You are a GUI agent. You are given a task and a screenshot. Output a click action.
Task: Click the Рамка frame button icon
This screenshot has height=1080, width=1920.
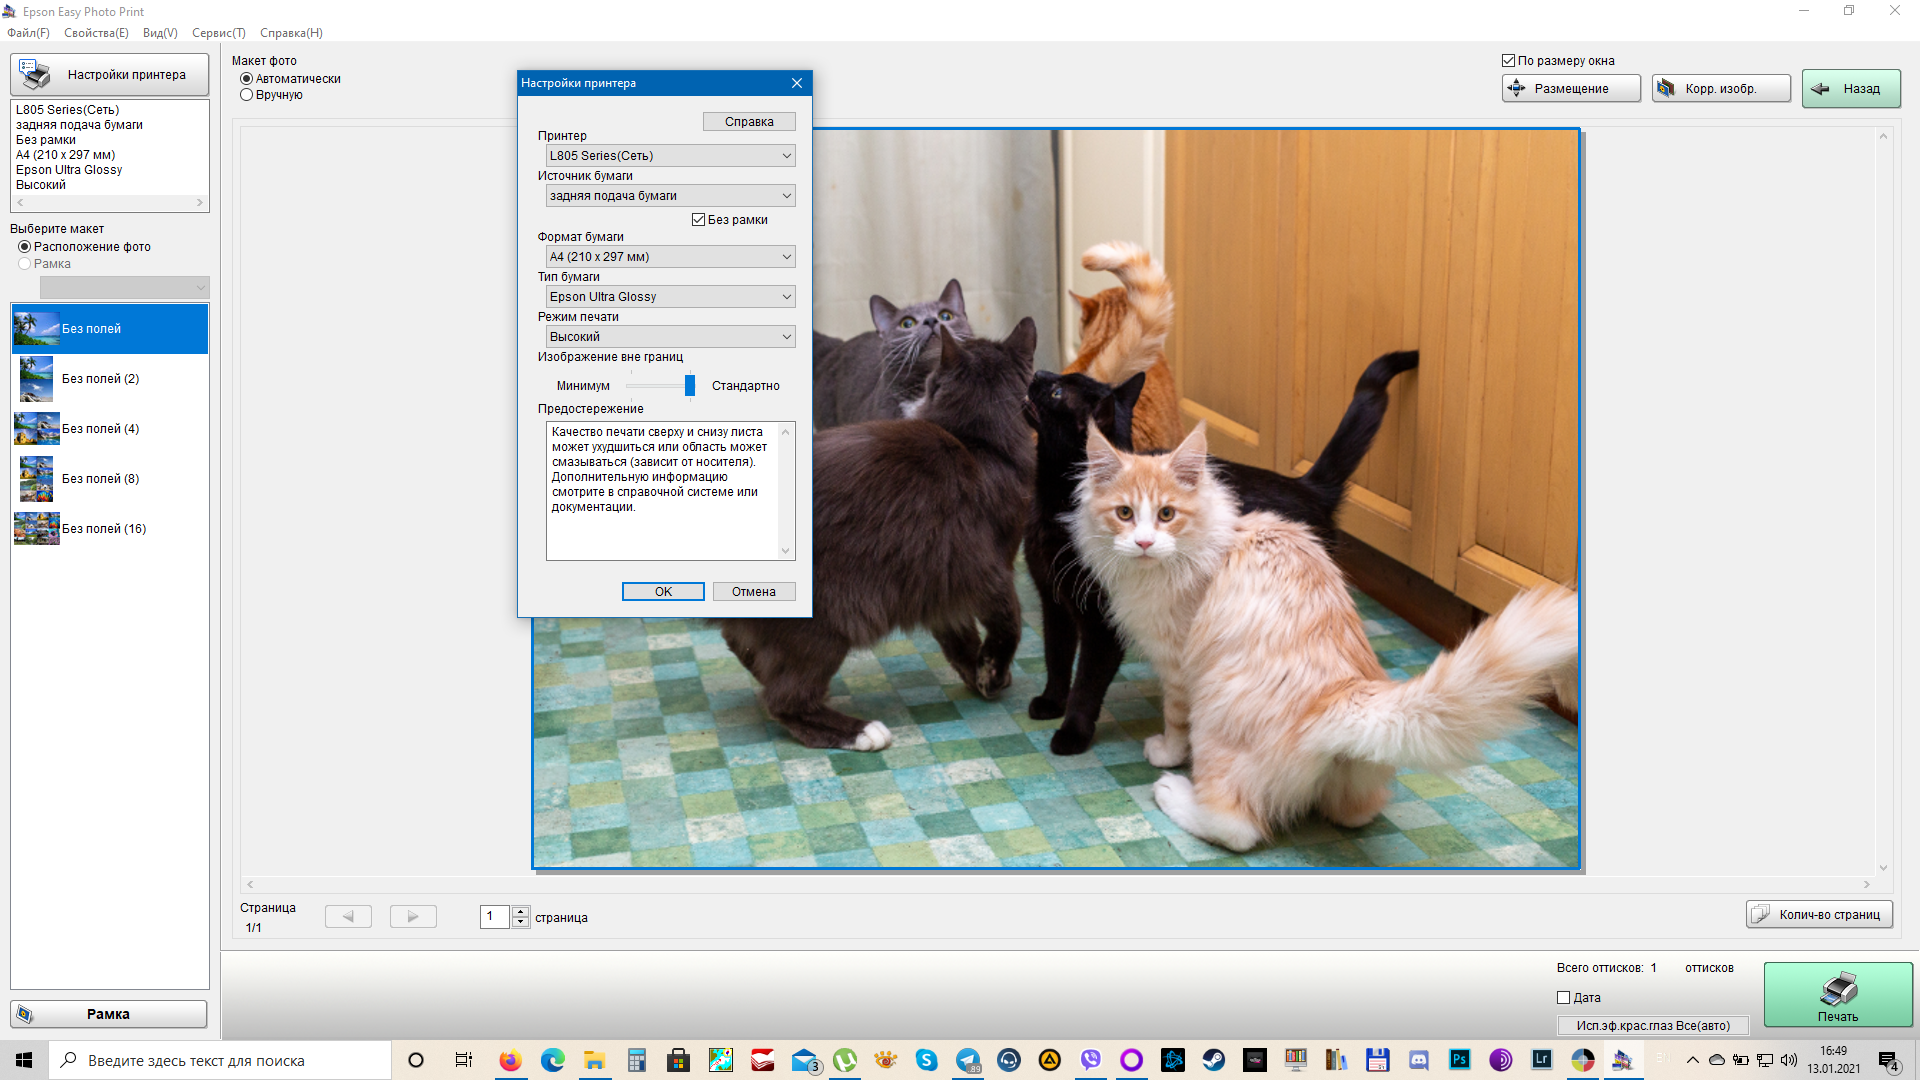pyautogui.click(x=25, y=1014)
